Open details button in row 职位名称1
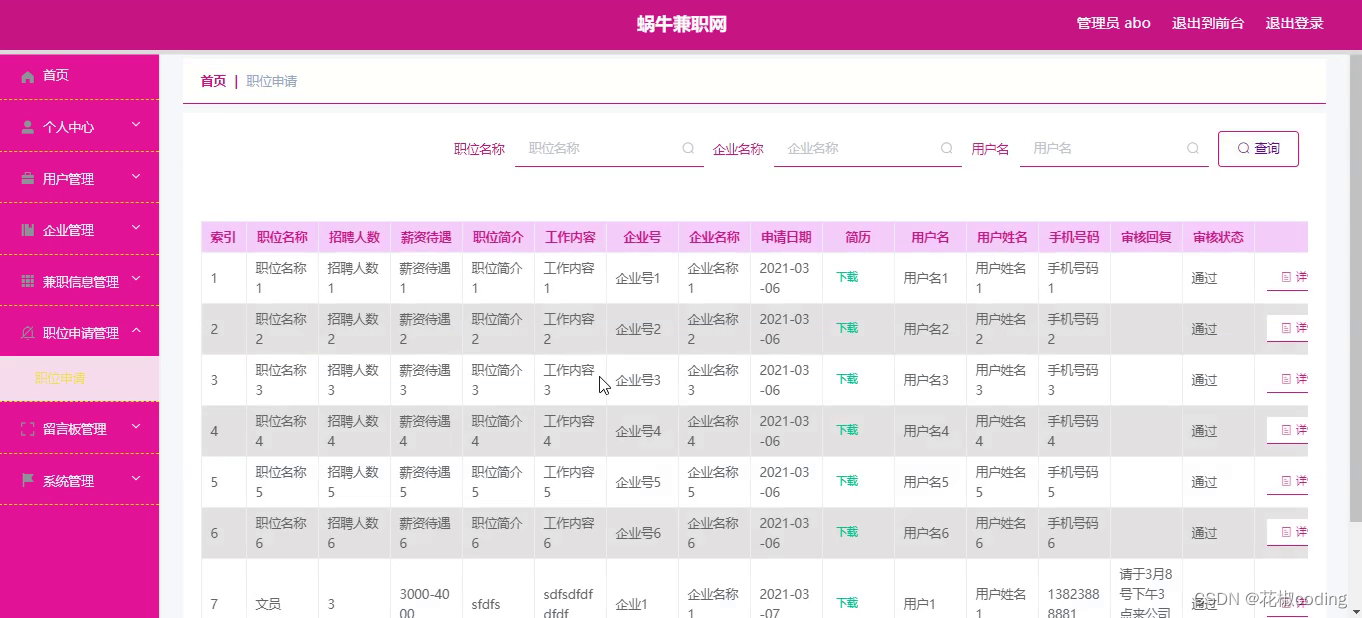The image size is (1362, 618). coord(1288,277)
